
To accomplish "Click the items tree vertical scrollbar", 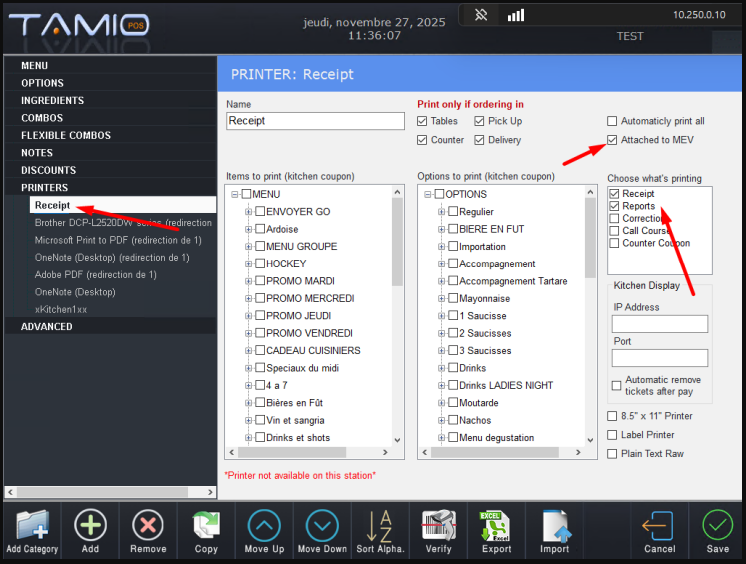I will [x=397, y=241].
